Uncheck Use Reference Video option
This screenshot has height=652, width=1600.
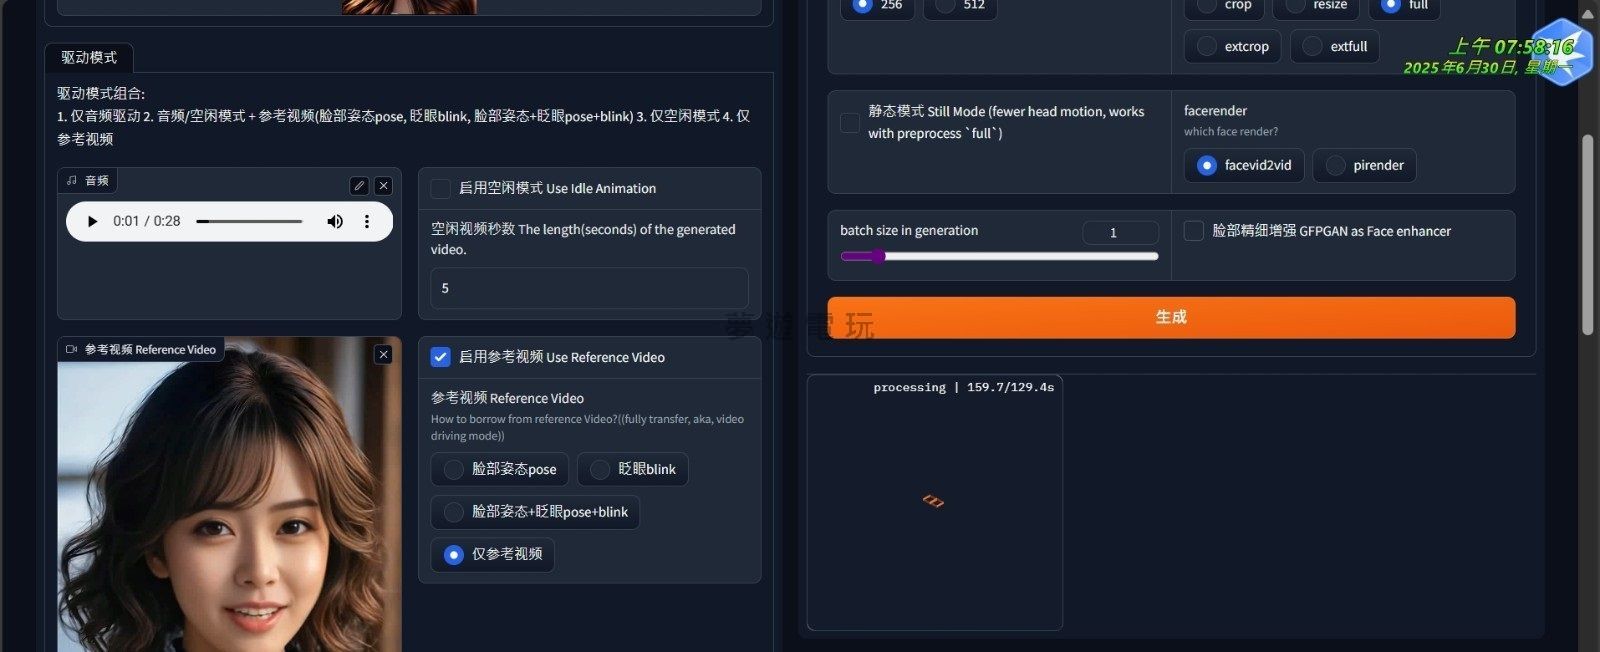point(440,357)
